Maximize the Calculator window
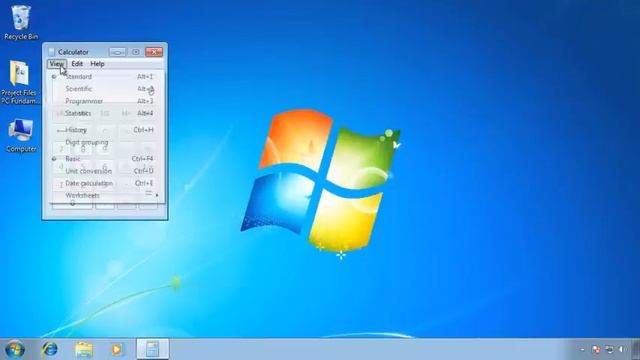Image resolution: width=640 pixels, height=360 pixels. click(x=136, y=52)
